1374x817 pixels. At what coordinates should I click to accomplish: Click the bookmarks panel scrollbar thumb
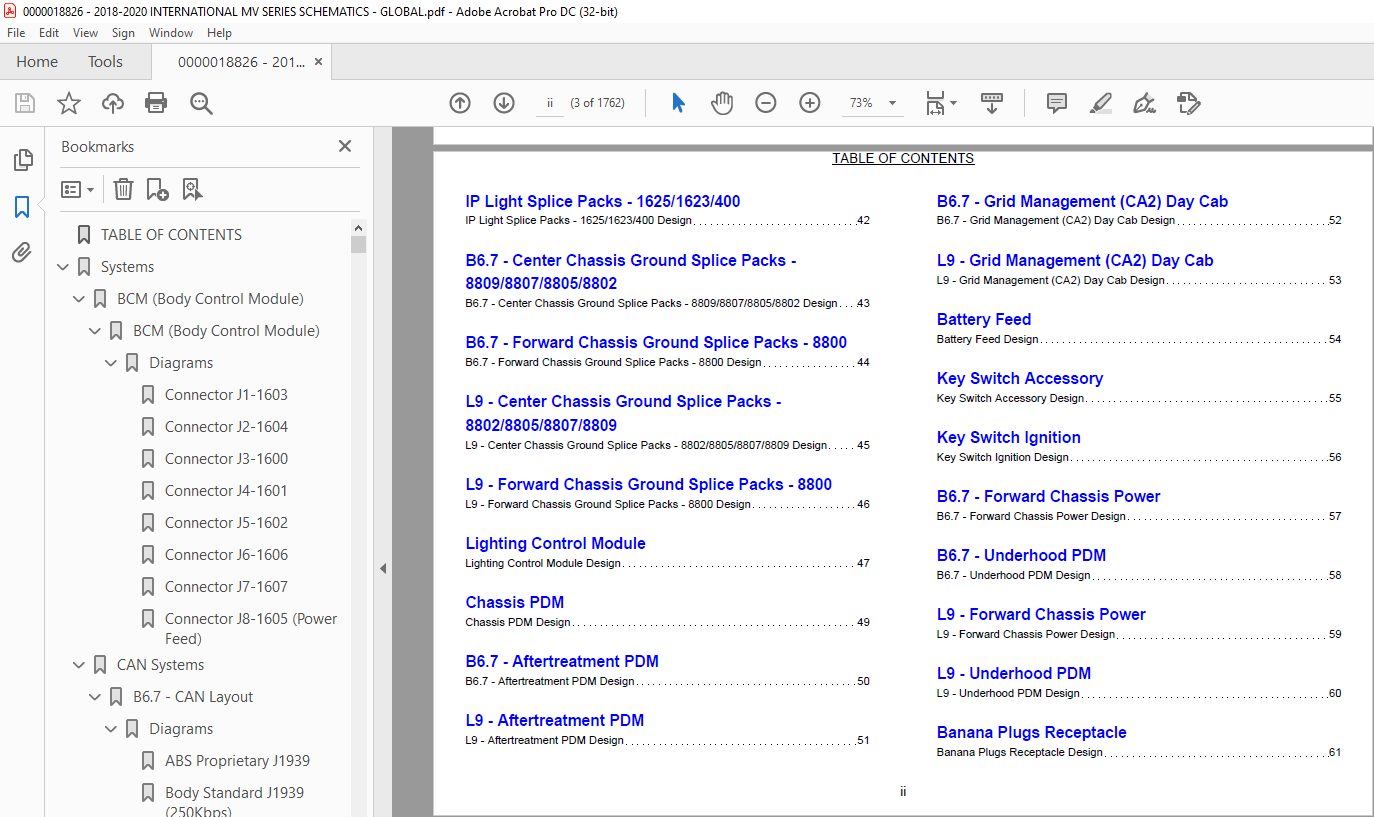coord(358,244)
